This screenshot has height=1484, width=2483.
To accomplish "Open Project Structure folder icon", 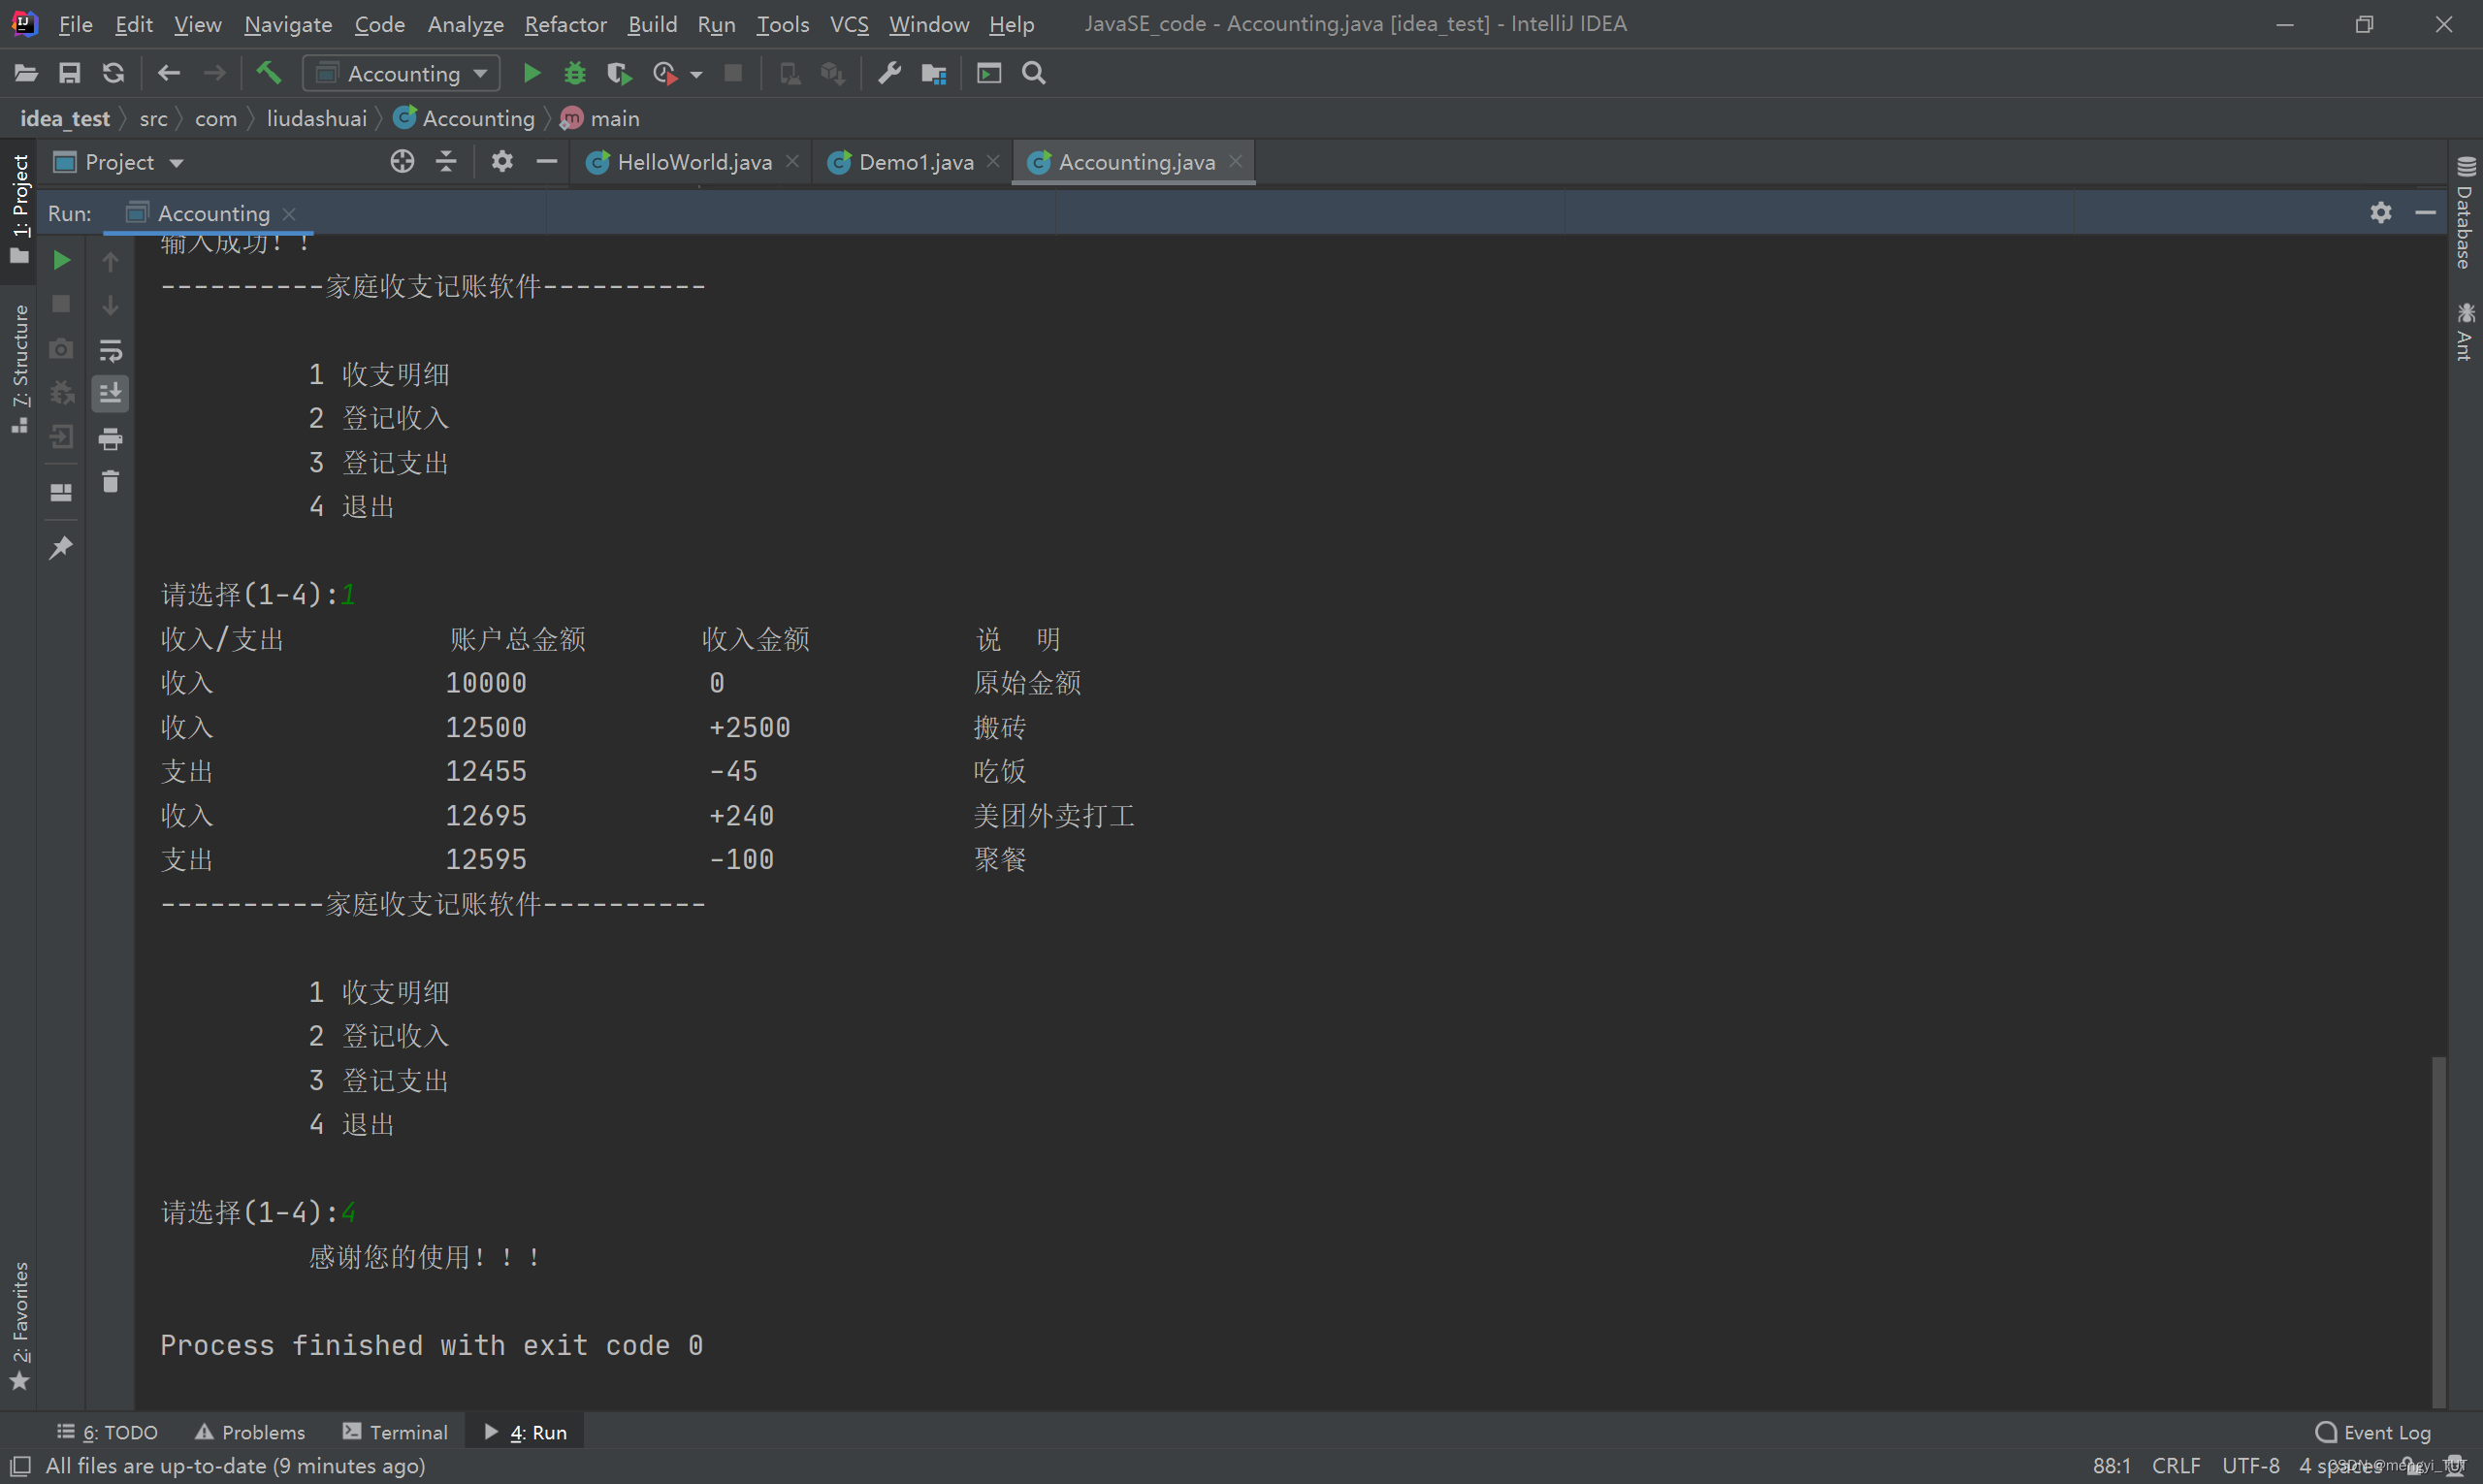I will (x=934, y=73).
